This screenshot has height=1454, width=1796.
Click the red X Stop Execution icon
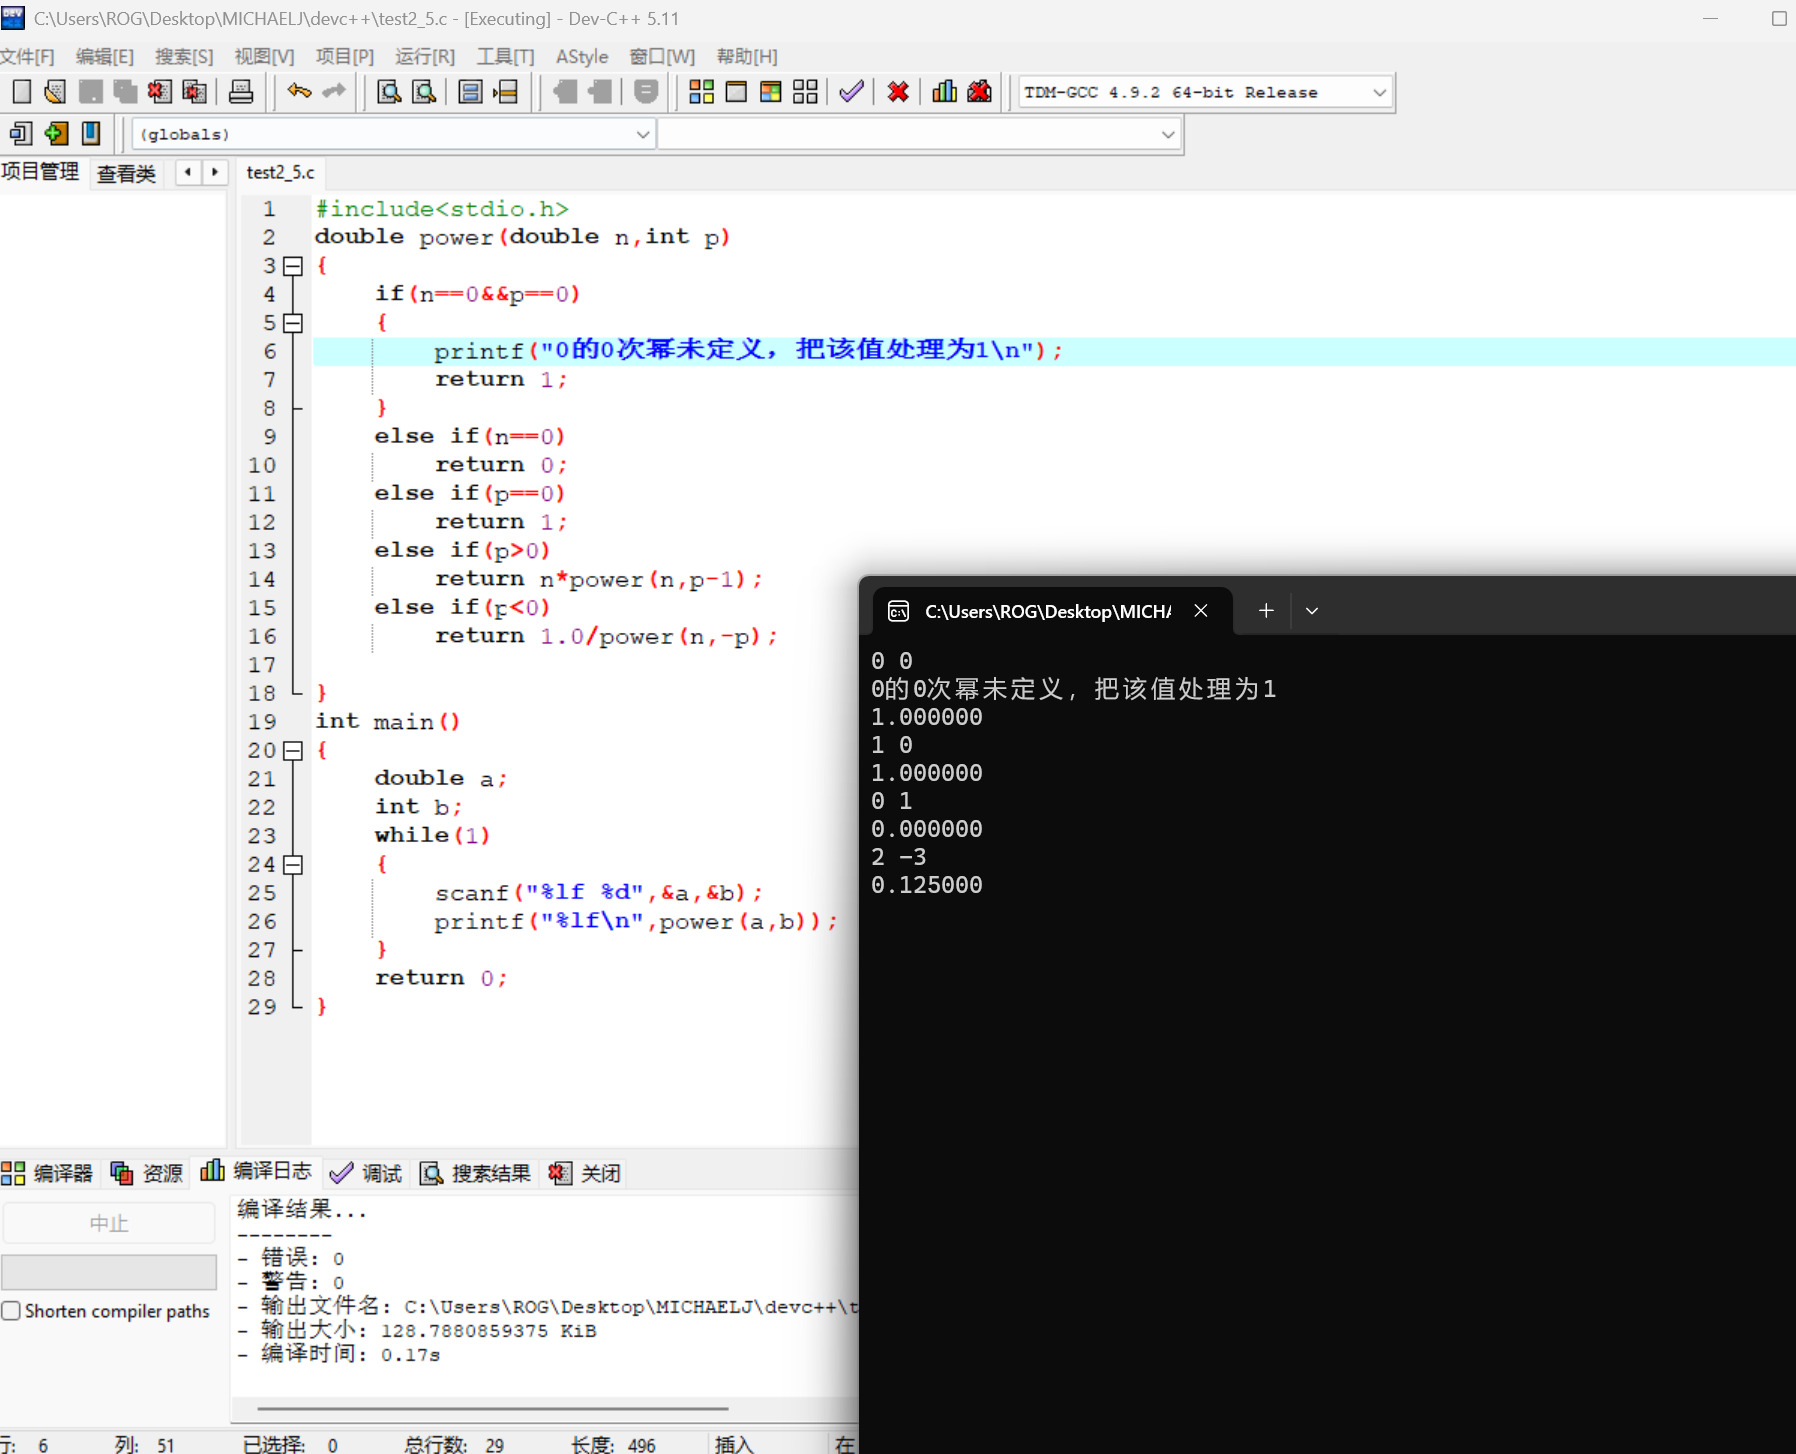pyautogui.click(x=898, y=92)
